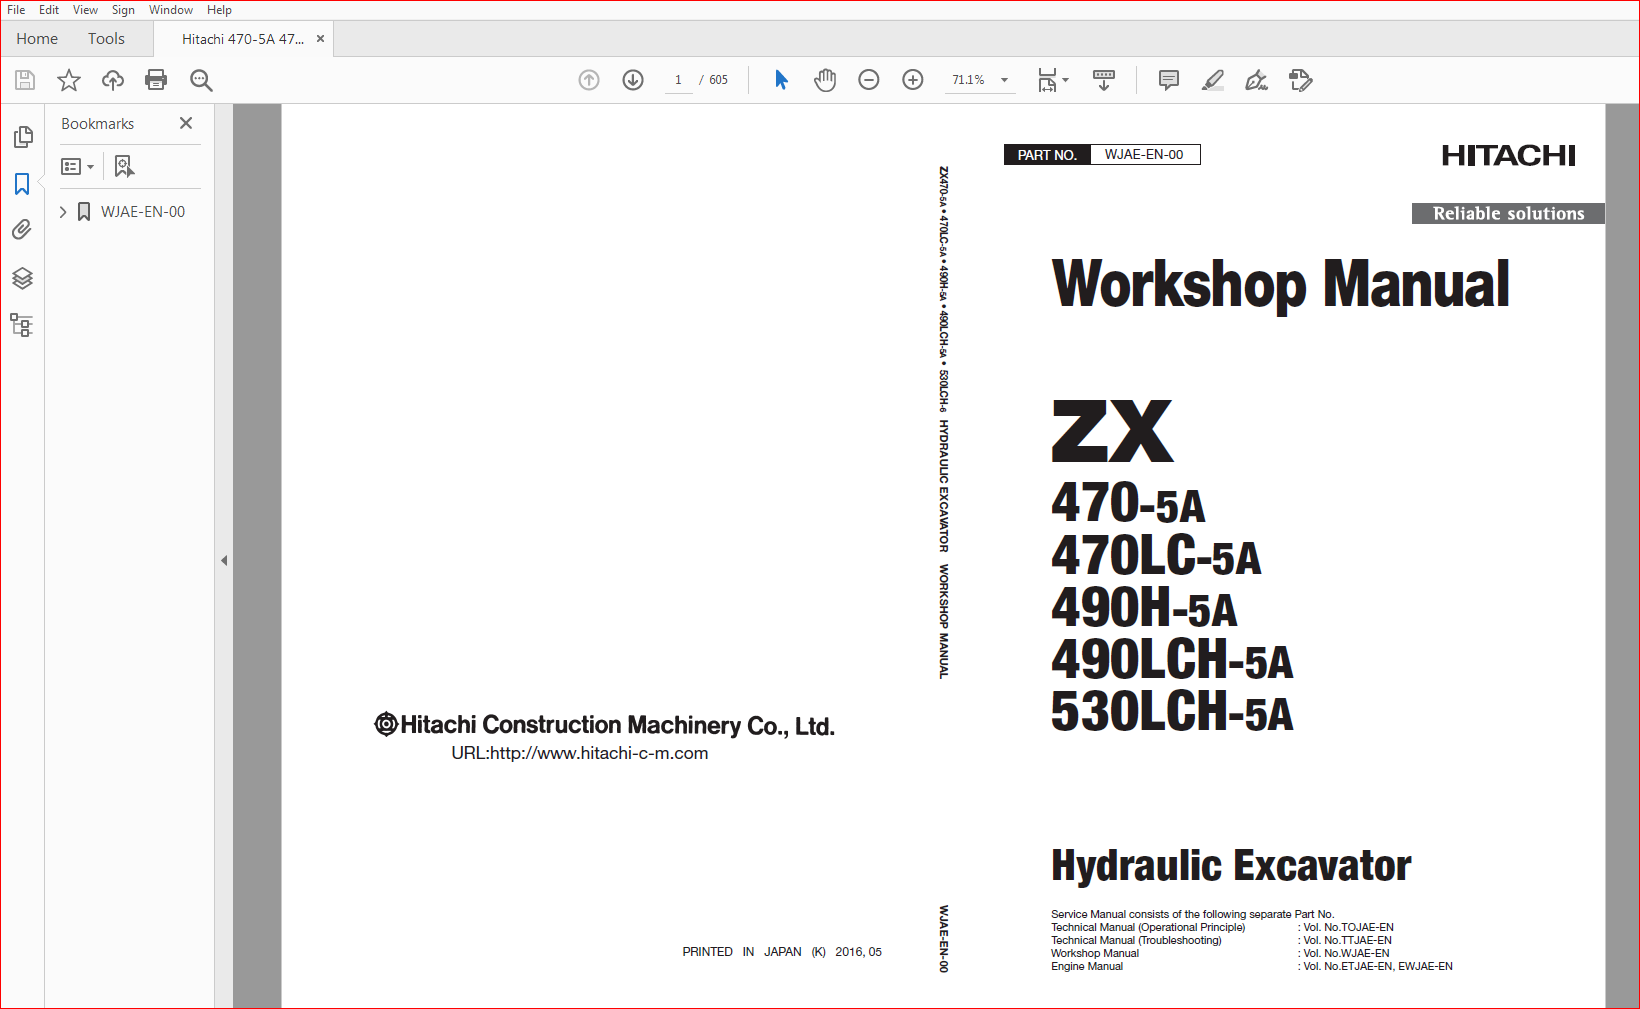This screenshot has width=1640, height=1009.
Task: Click Hydraulic Excavator heading
Action: click(x=1231, y=866)
